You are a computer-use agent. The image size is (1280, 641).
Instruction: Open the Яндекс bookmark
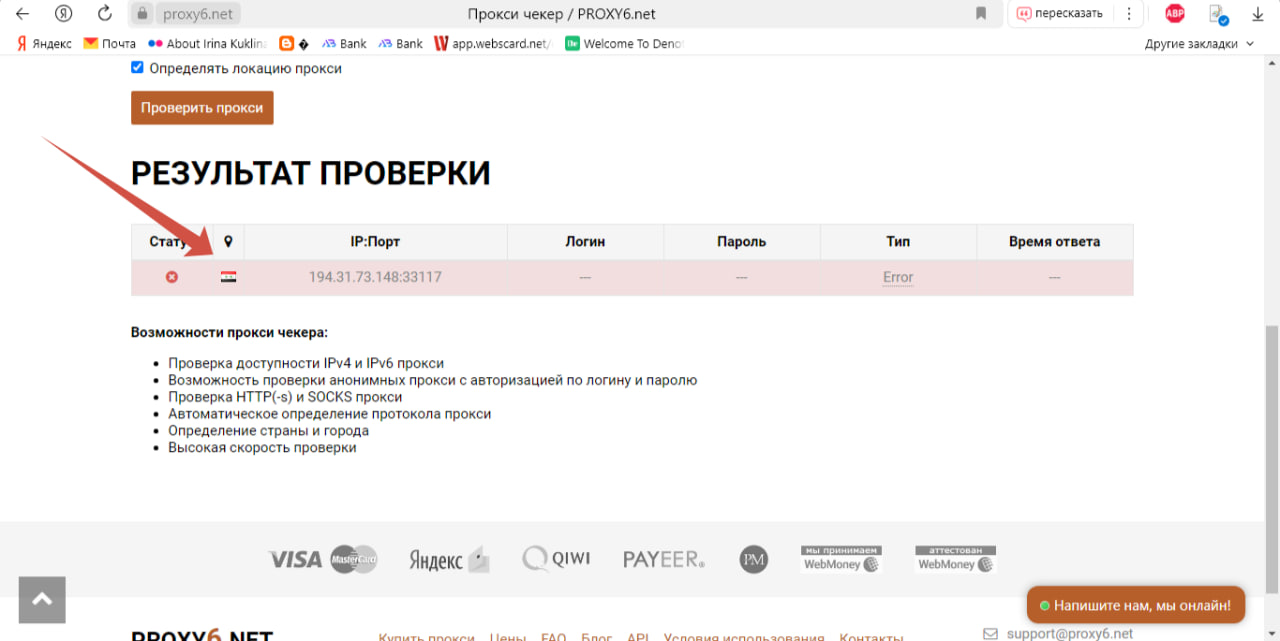pos(44,44)
